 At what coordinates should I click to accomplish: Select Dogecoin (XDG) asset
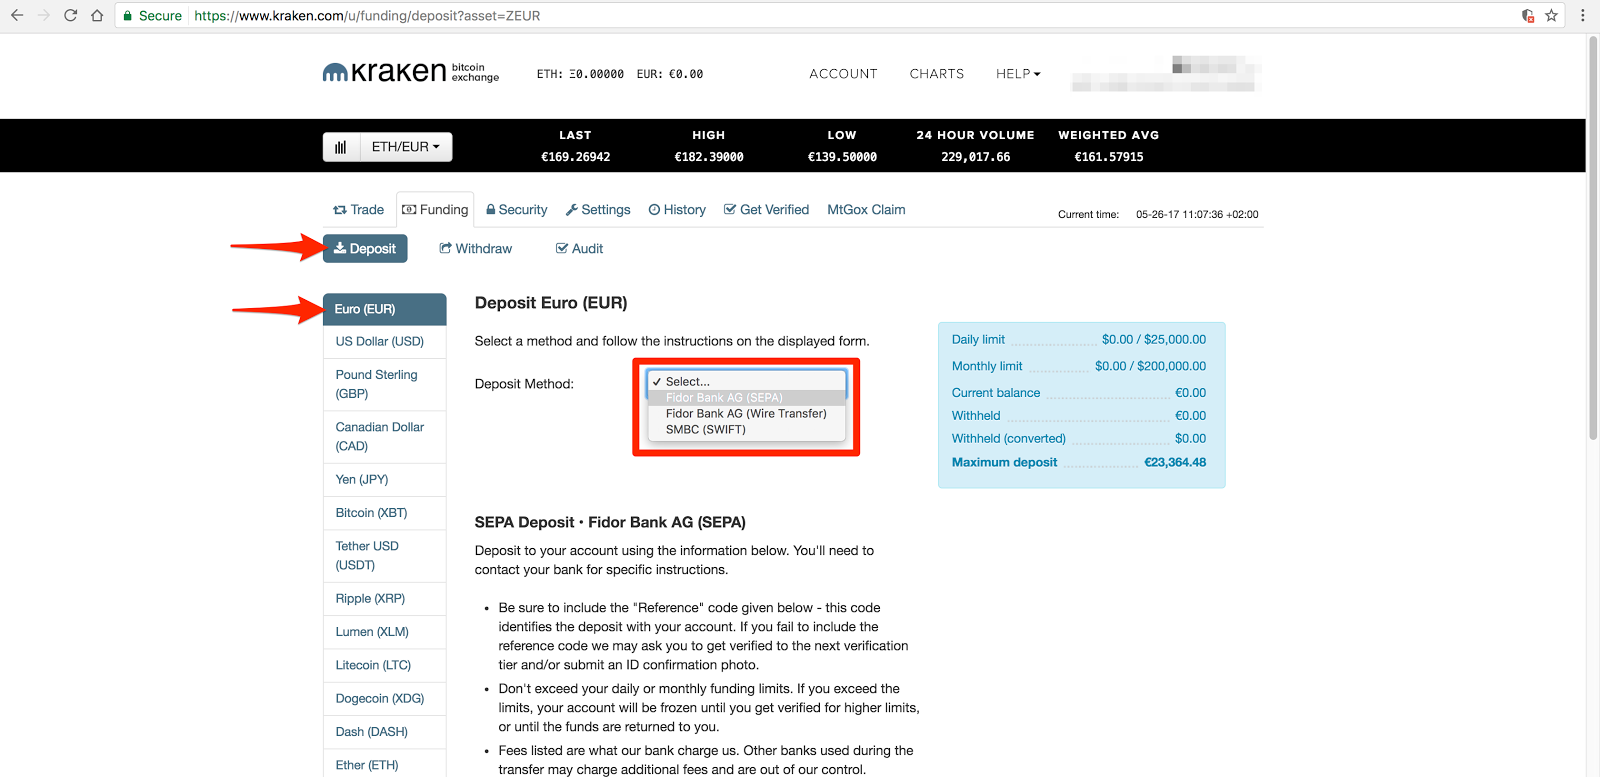pyautogui.click(x=385, y=698)
